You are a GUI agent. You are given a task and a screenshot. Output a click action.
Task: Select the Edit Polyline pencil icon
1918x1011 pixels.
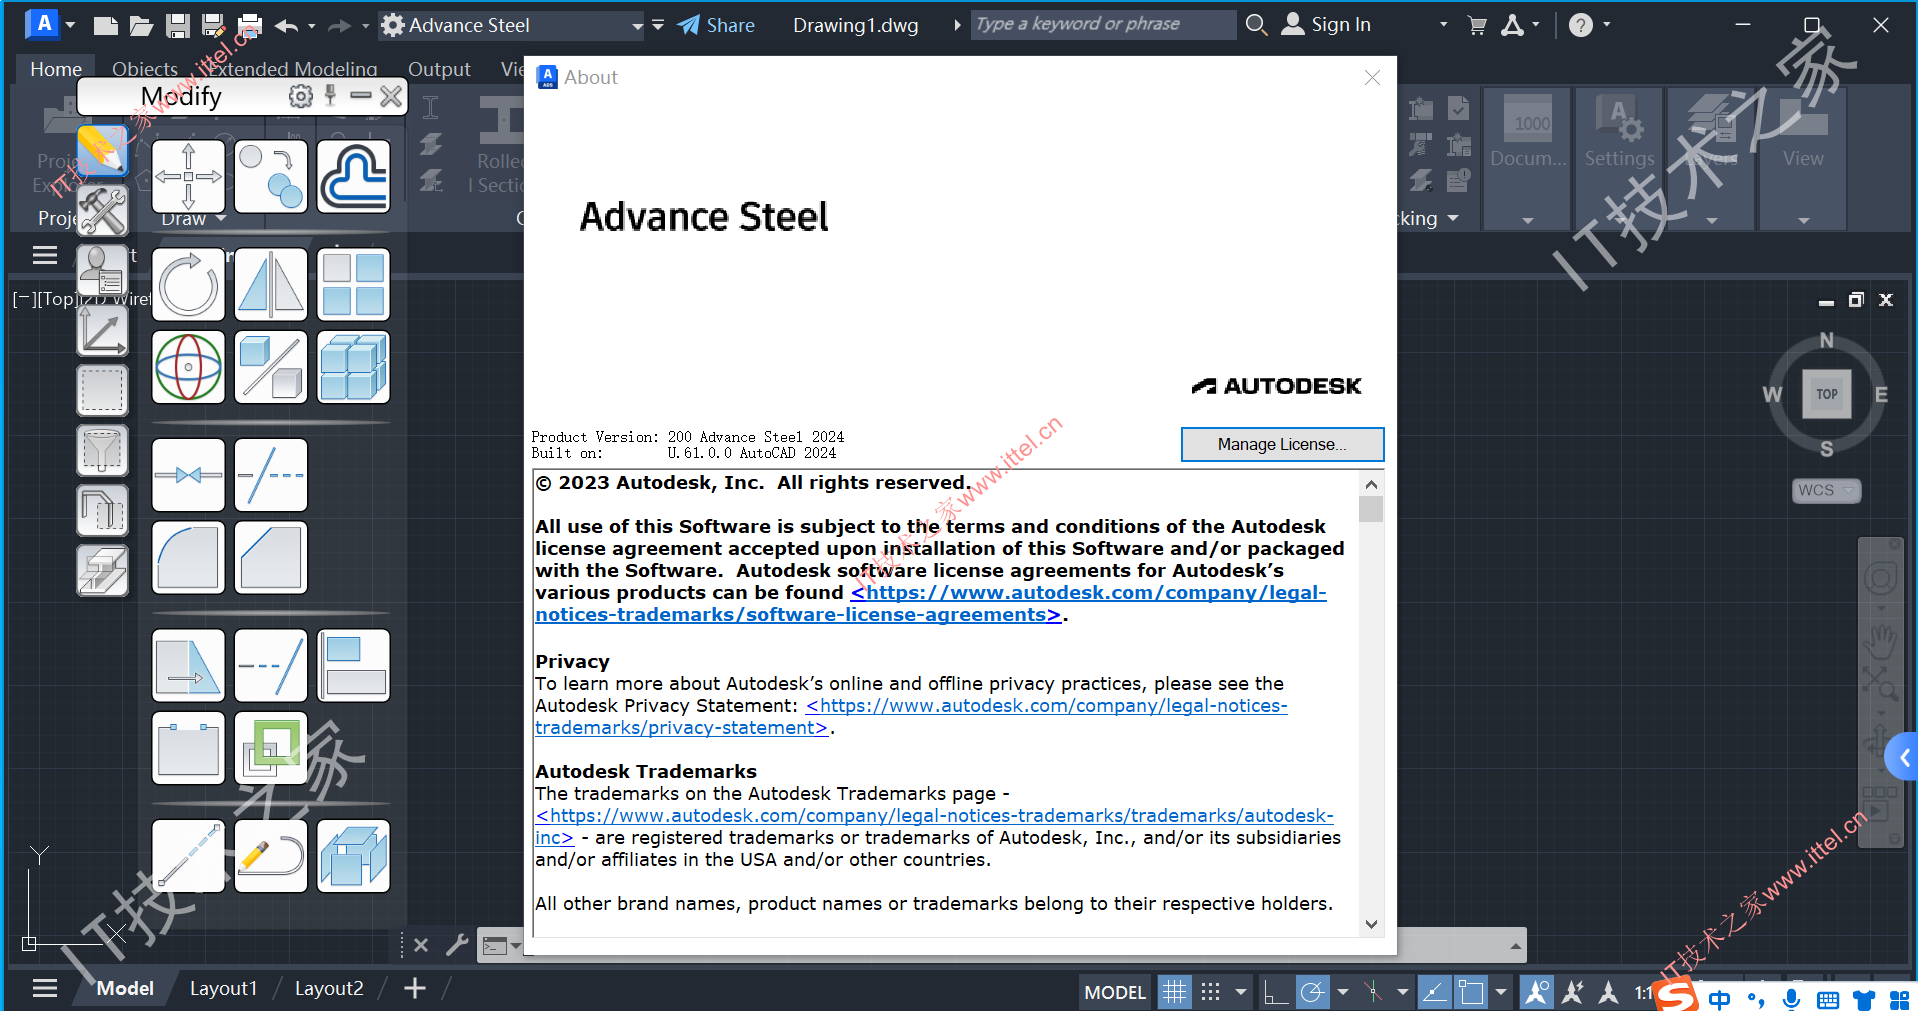pyautogui.click(x=271, y=856)
